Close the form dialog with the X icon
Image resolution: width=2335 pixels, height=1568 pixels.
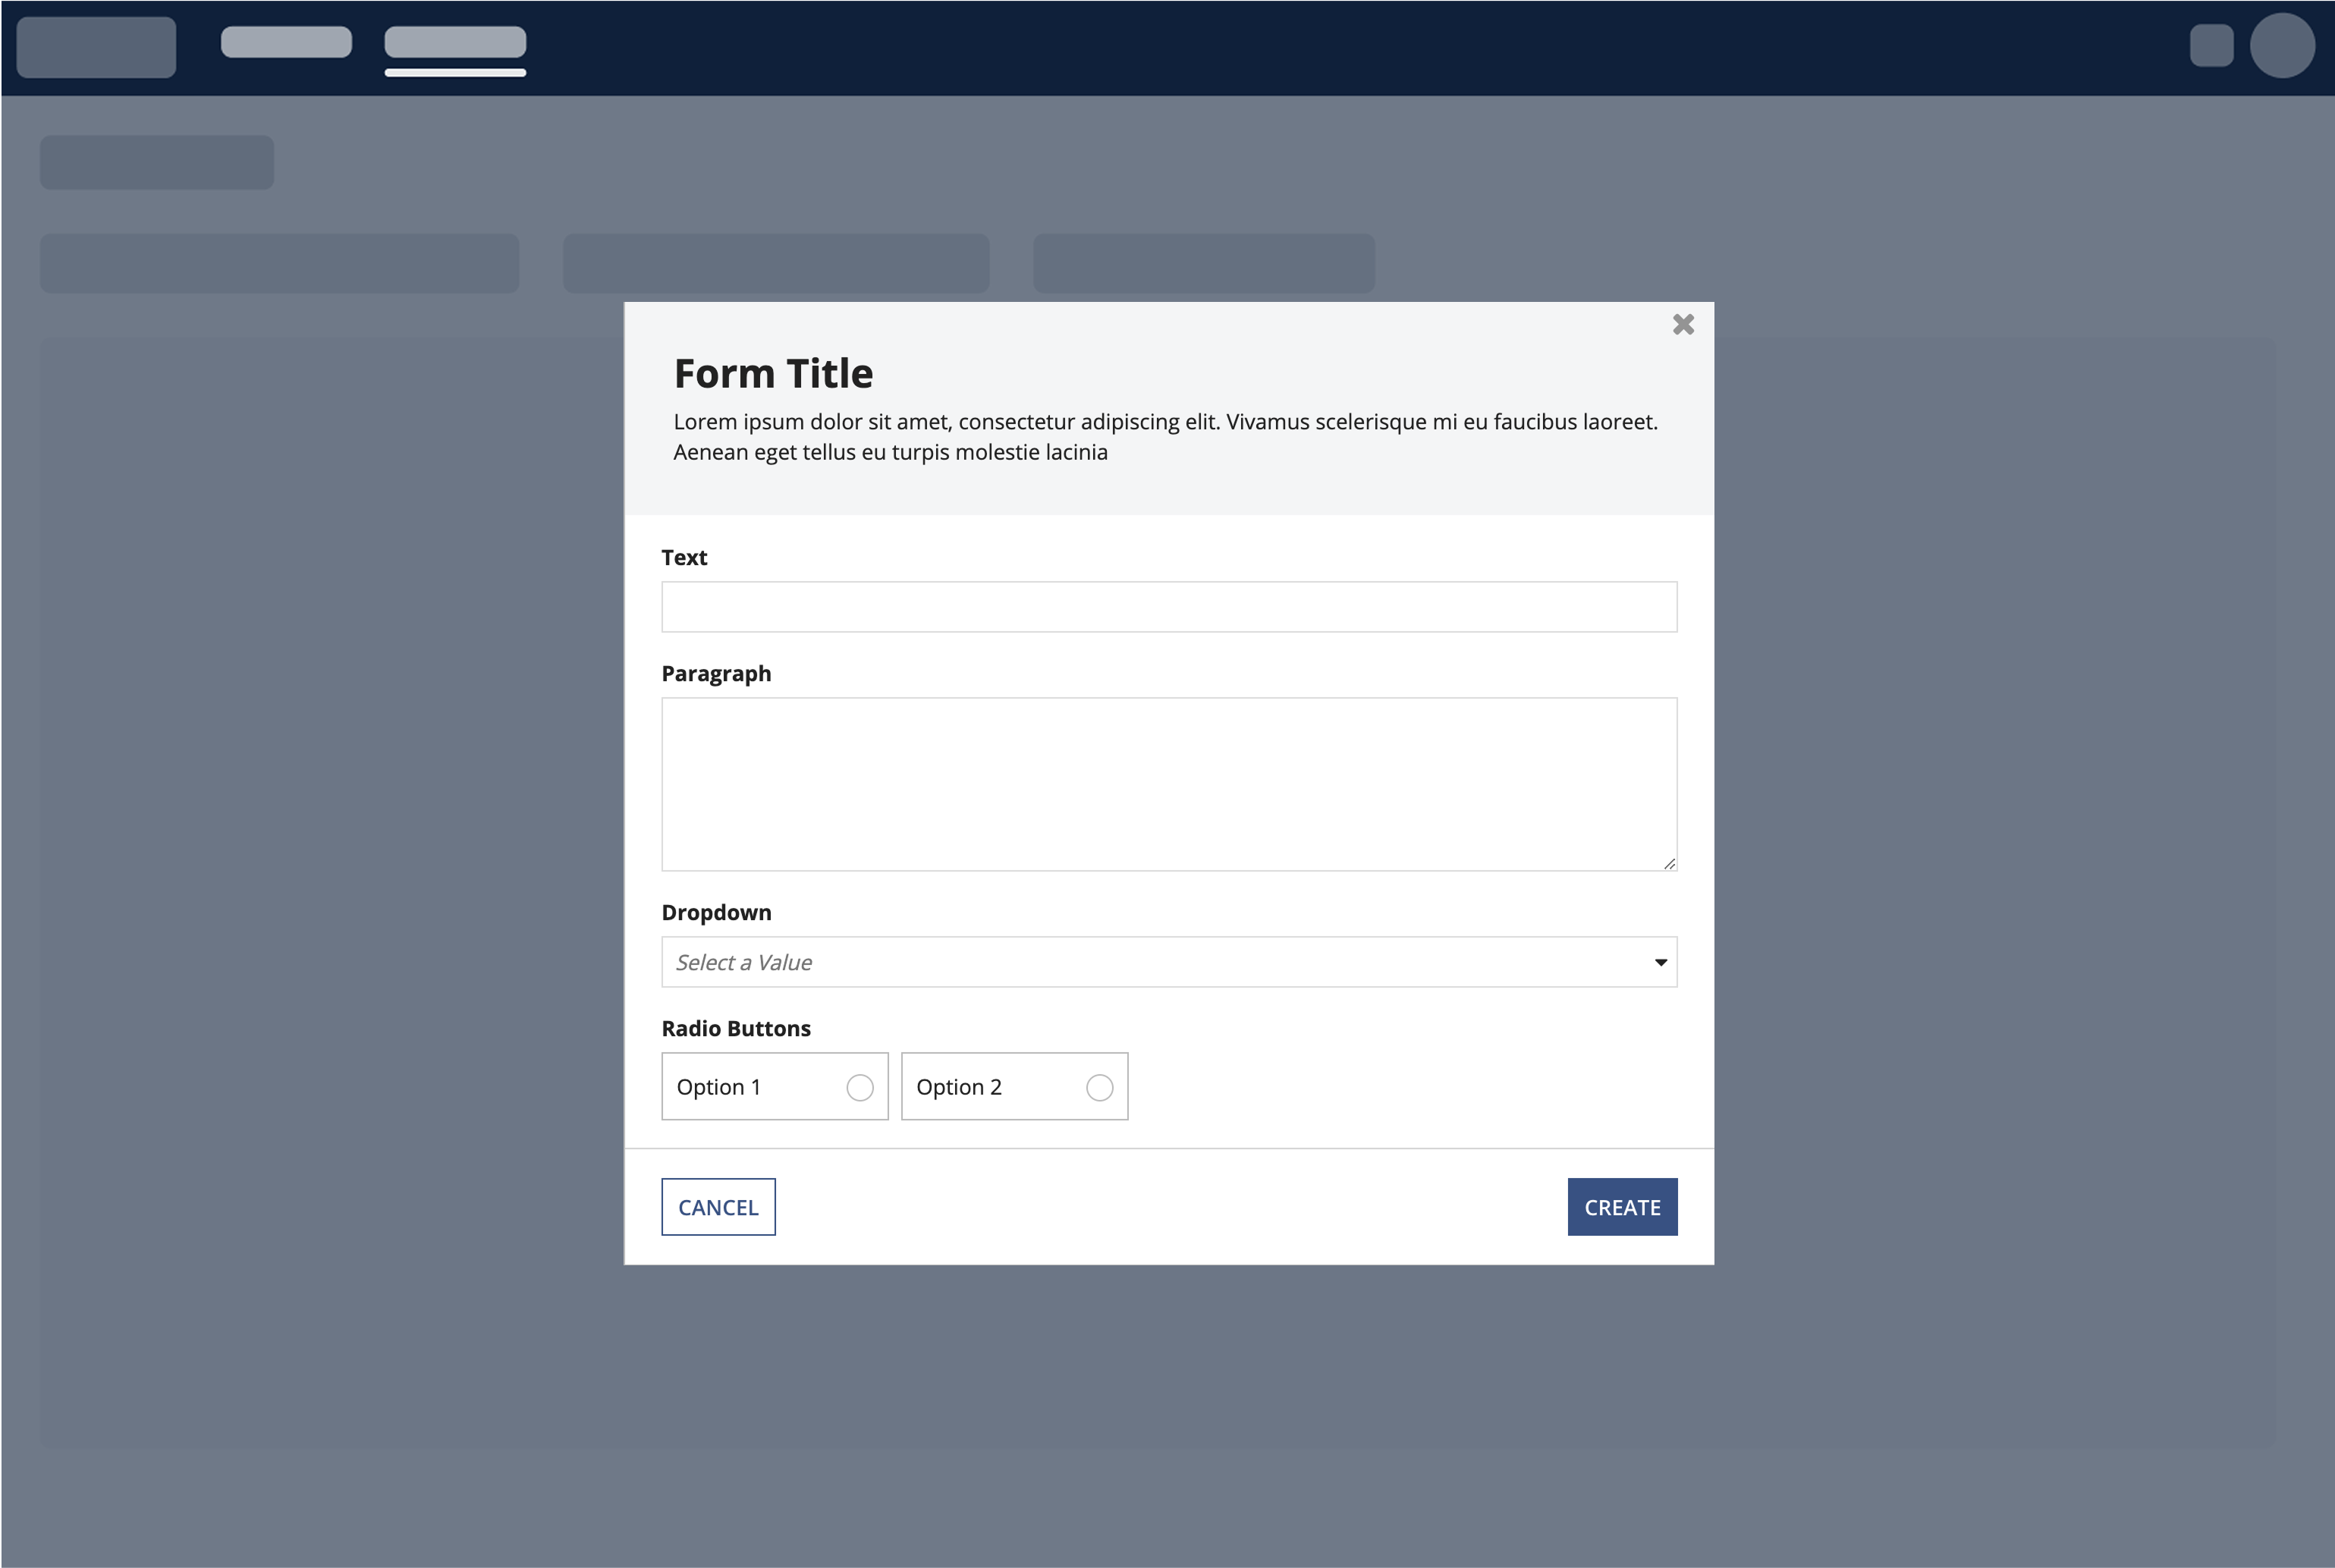coord(1683,324)
